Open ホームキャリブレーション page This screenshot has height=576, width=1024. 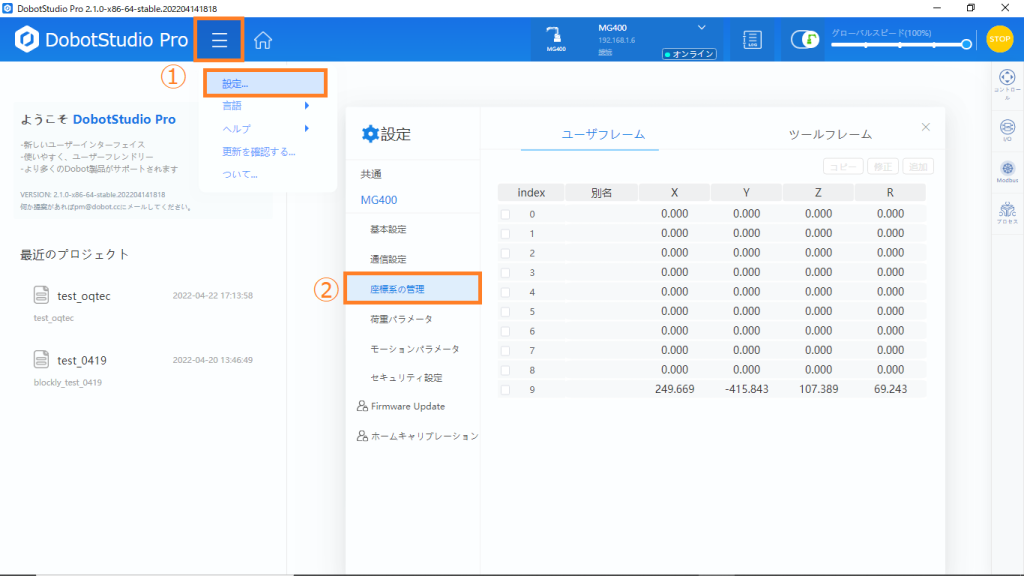click(x=424, y=436)
